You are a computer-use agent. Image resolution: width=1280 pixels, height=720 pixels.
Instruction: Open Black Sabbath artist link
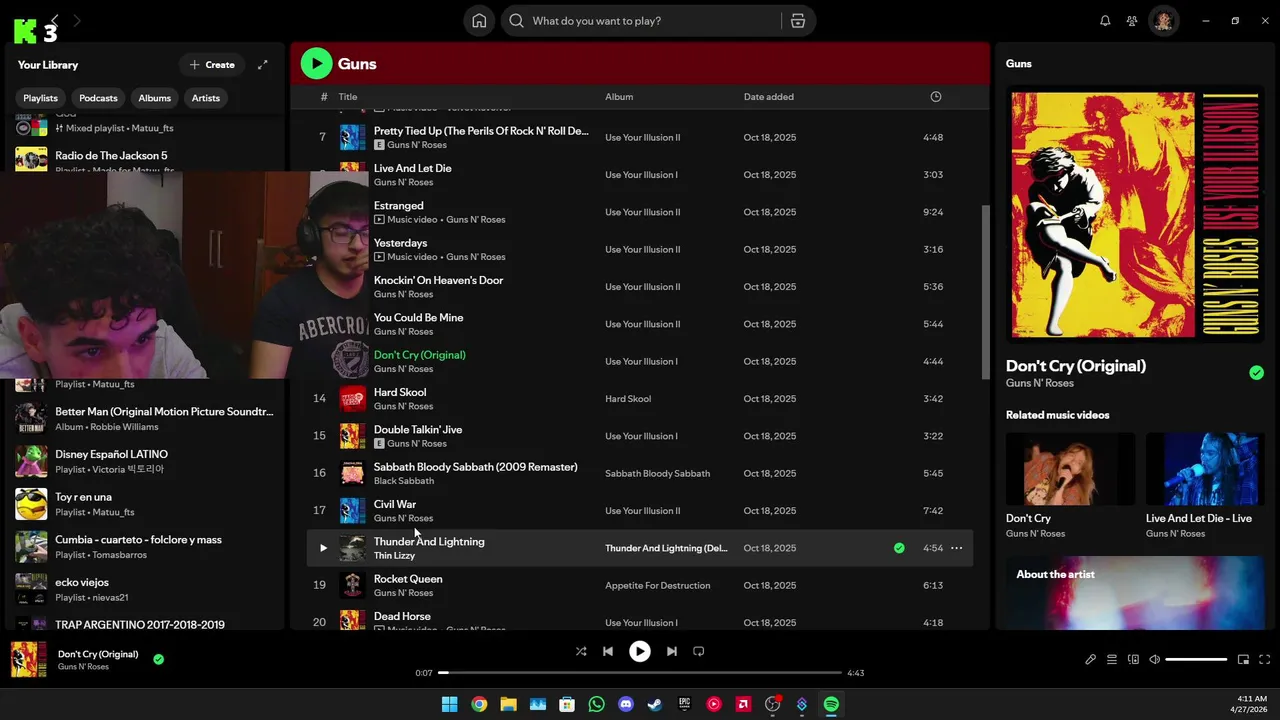coord(404,481)
